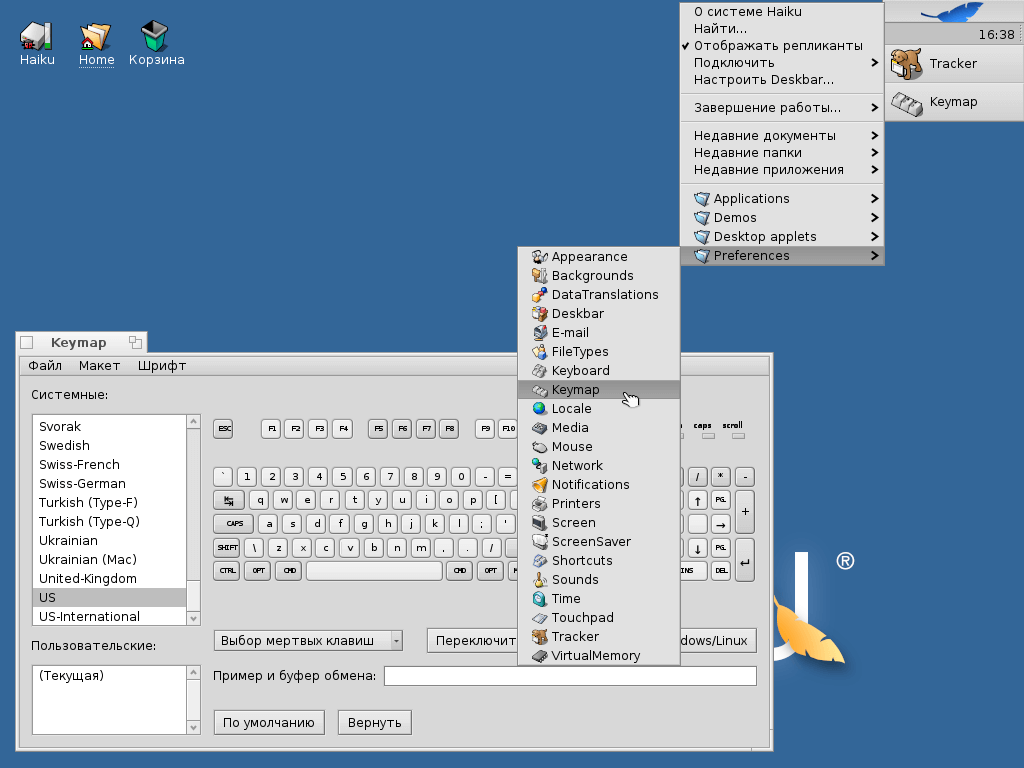Open Printers preferences

click(599, 503)
